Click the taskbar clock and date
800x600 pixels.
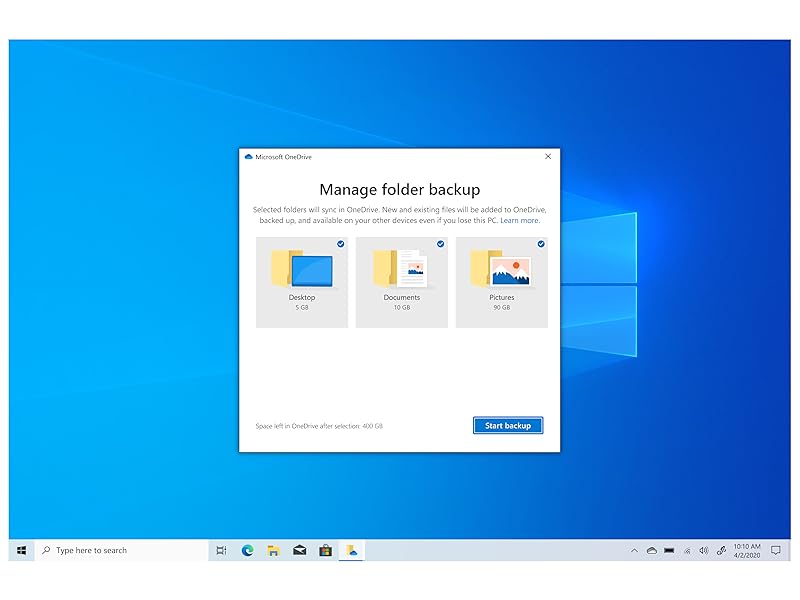tap(747, 550)
